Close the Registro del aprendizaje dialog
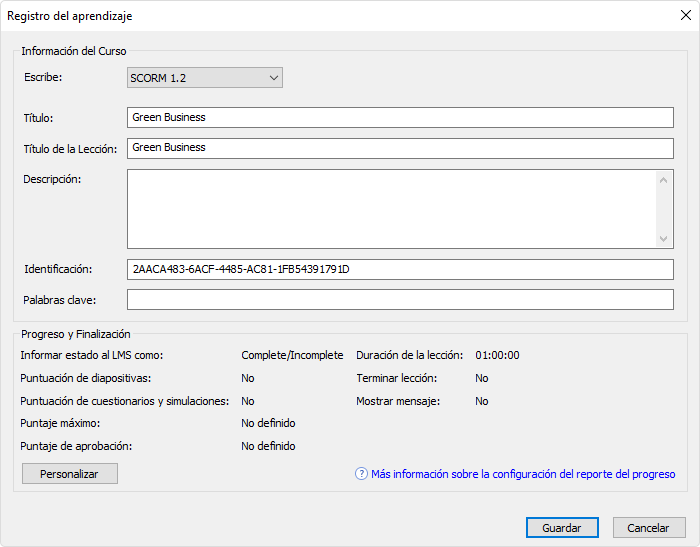 [686, 15]
